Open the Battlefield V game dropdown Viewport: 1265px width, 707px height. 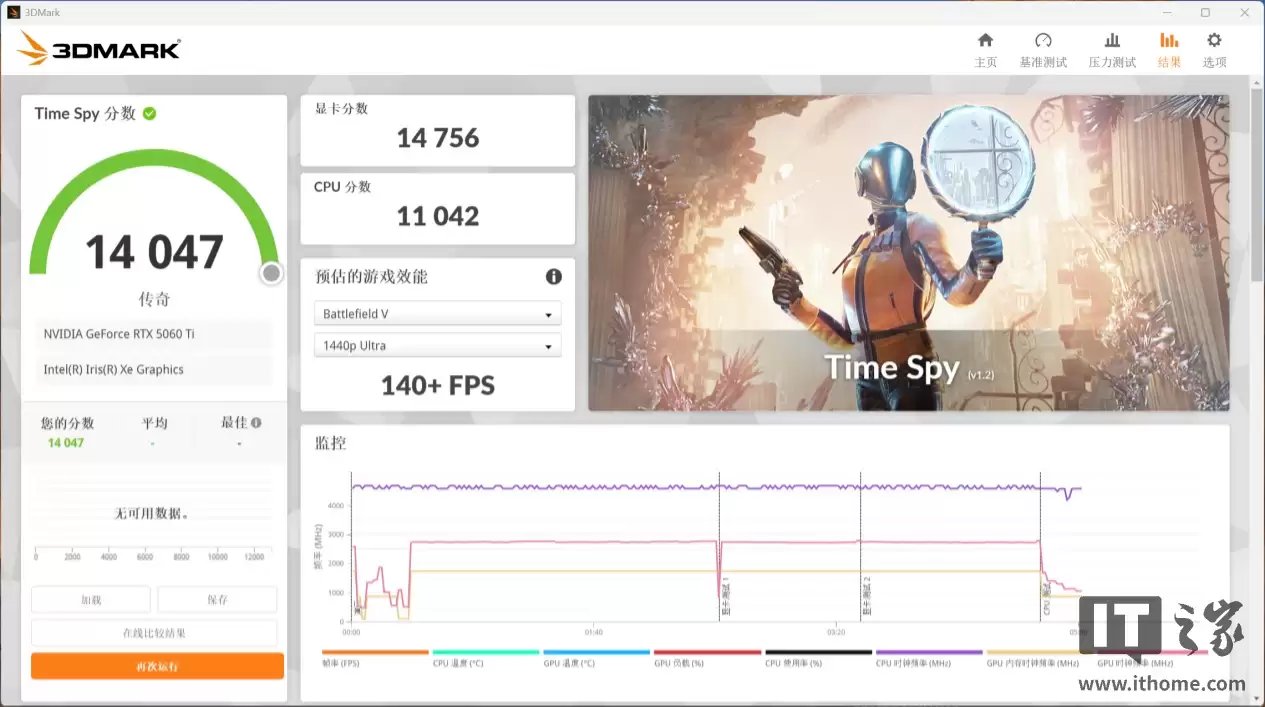pyautogui.click(x=437, y=313)
